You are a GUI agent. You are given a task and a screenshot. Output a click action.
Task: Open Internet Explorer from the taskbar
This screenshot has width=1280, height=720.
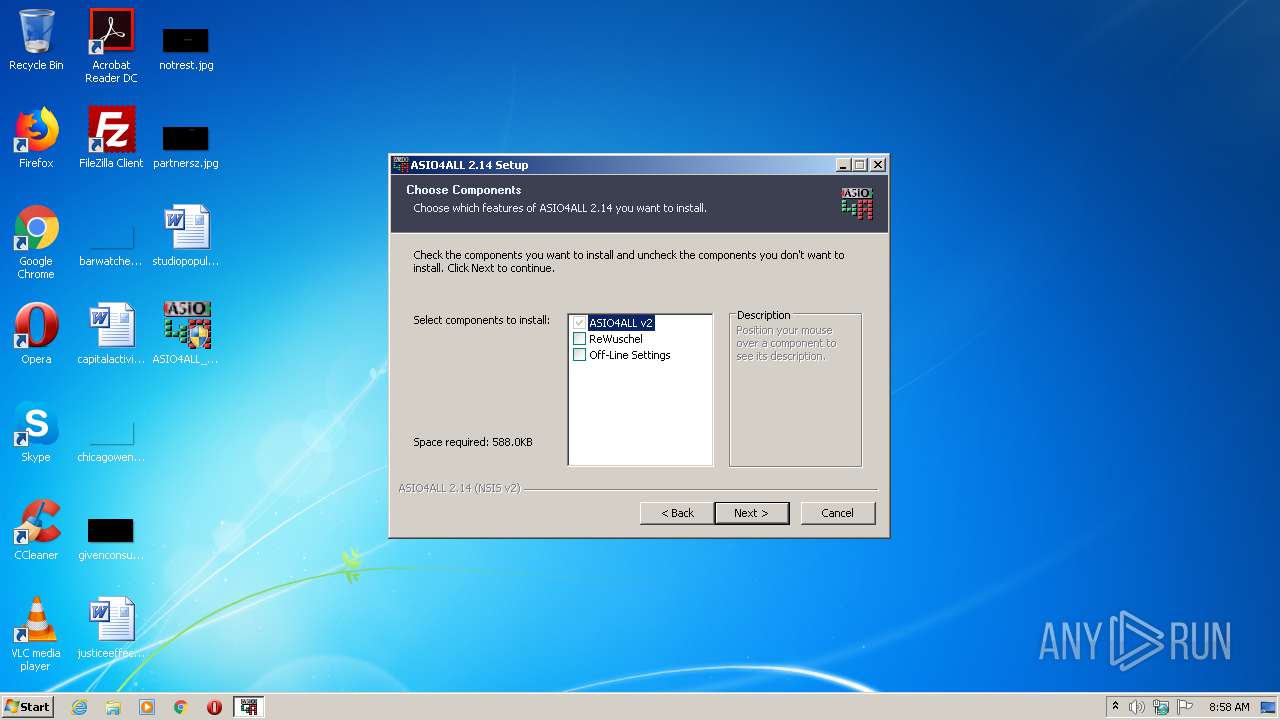[x=80, y=707]
